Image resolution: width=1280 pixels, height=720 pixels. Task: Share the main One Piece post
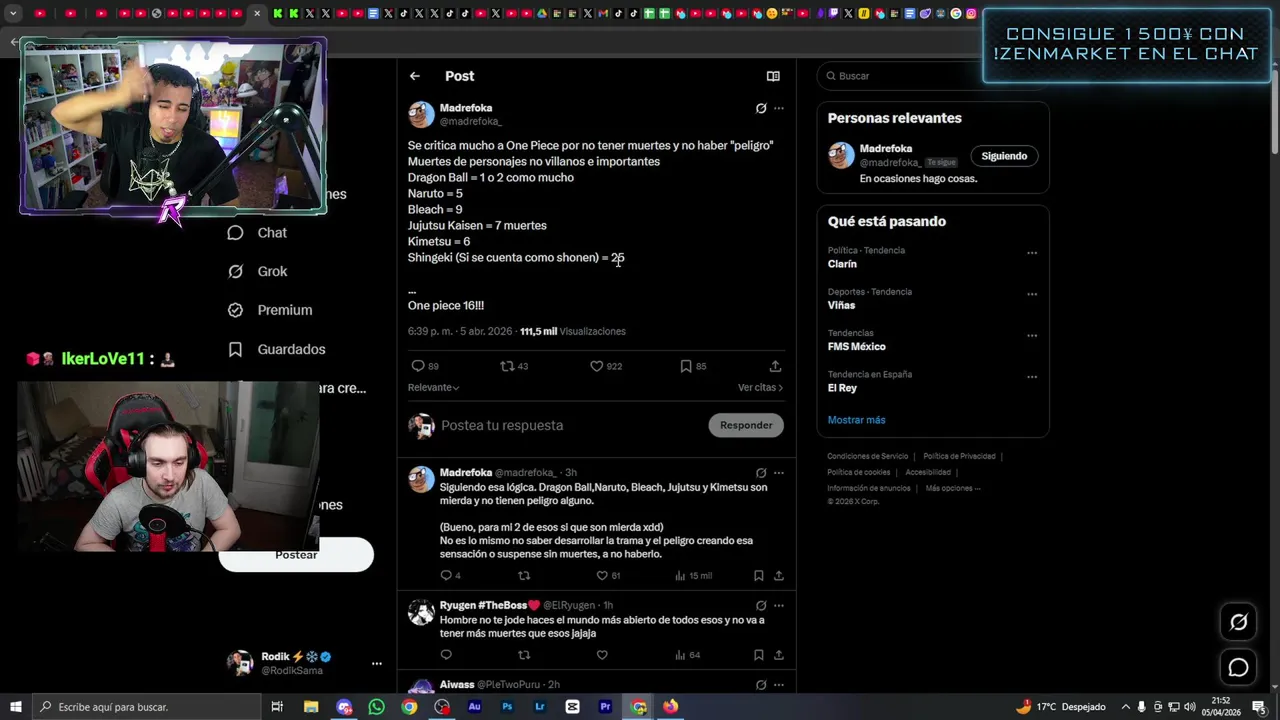[x=775, y=366]
